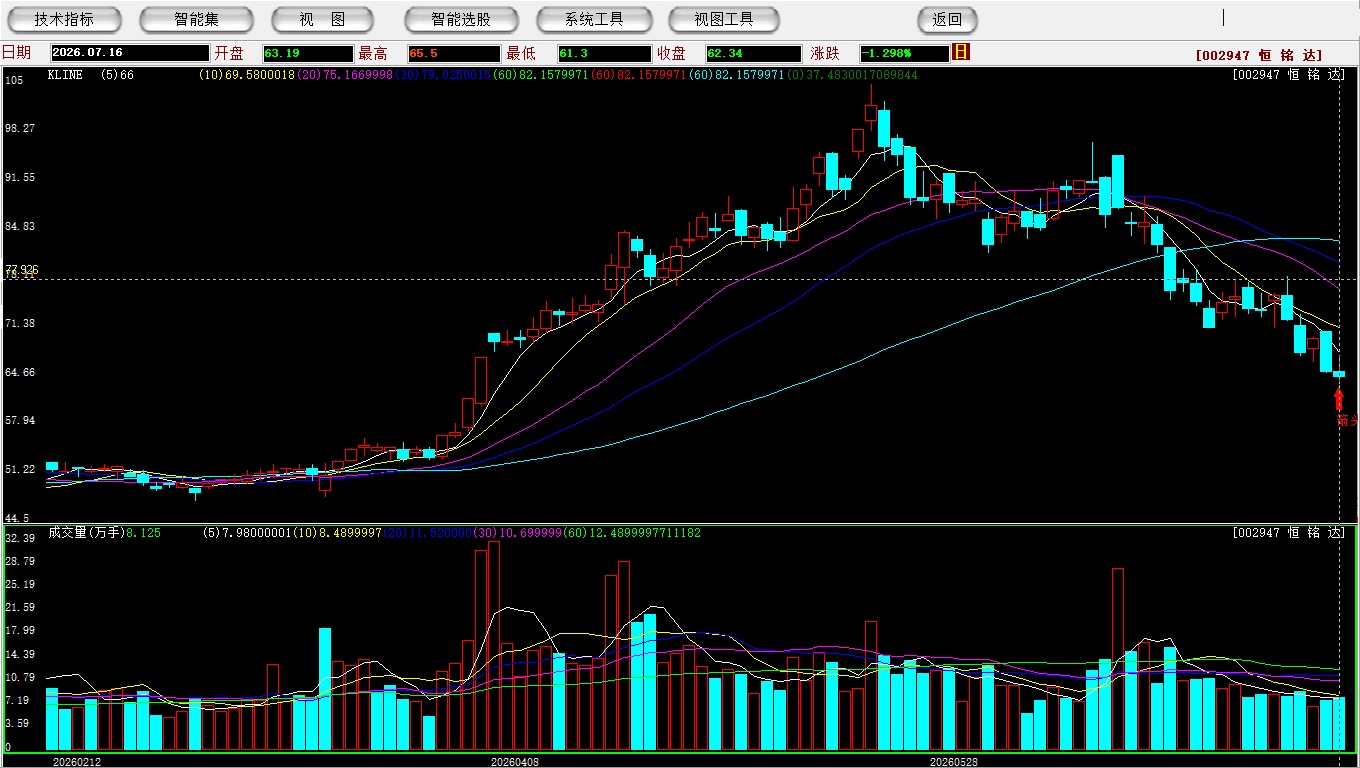Click the 84.83 price axis label
Screen dimensions: 1360x768
point(20,226)
